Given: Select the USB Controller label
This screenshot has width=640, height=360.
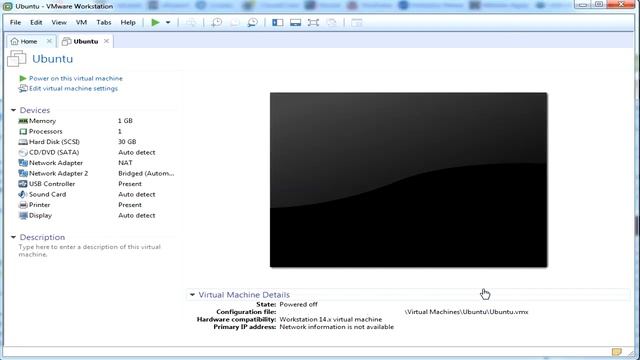Looking at the screenshot, I should [x=52, y=184].
